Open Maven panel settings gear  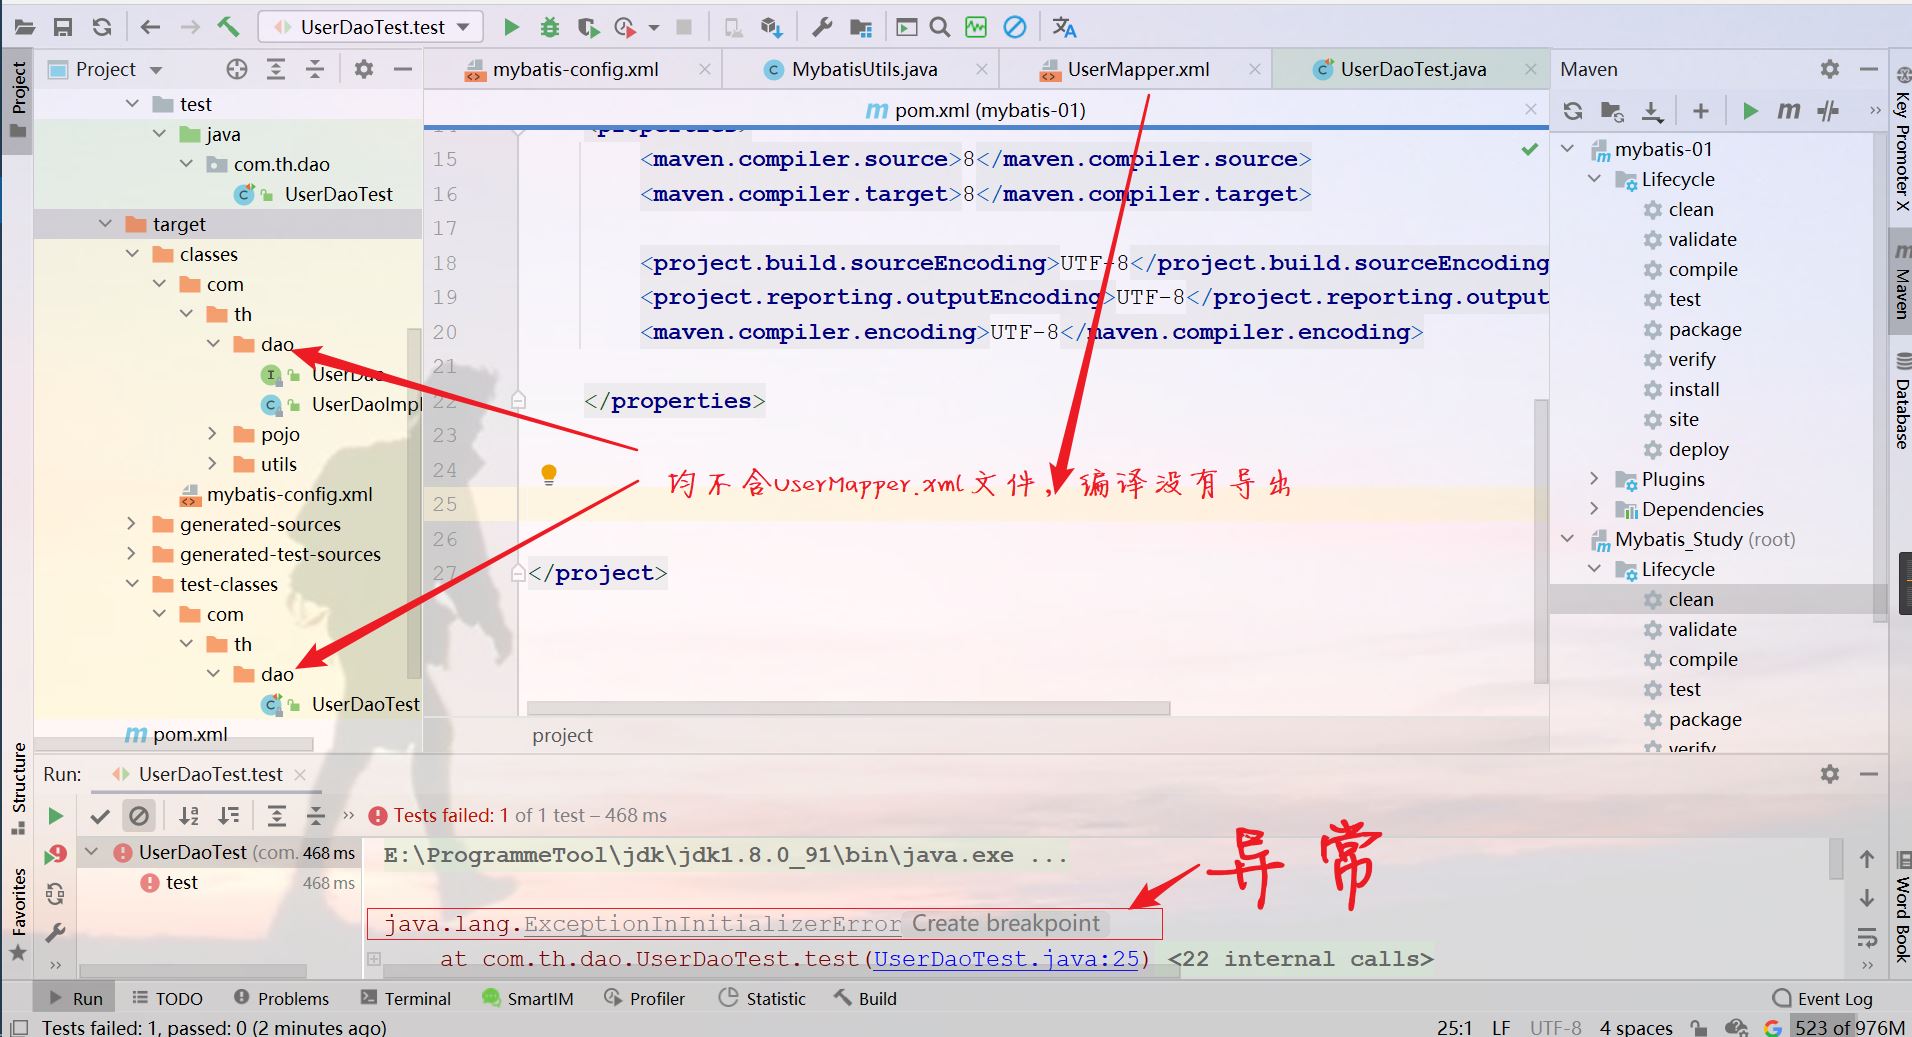pyautogui.click(x=1830, y=69)
